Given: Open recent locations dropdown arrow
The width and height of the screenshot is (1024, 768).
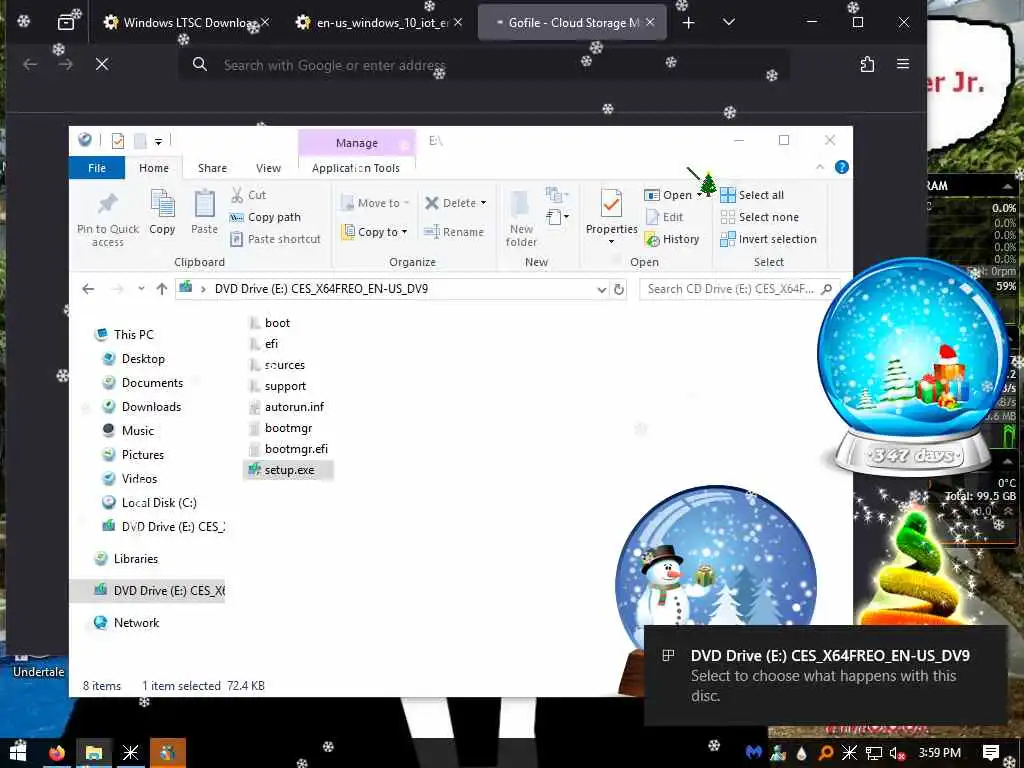Looking at the screenshot, I should coord(141,289).
